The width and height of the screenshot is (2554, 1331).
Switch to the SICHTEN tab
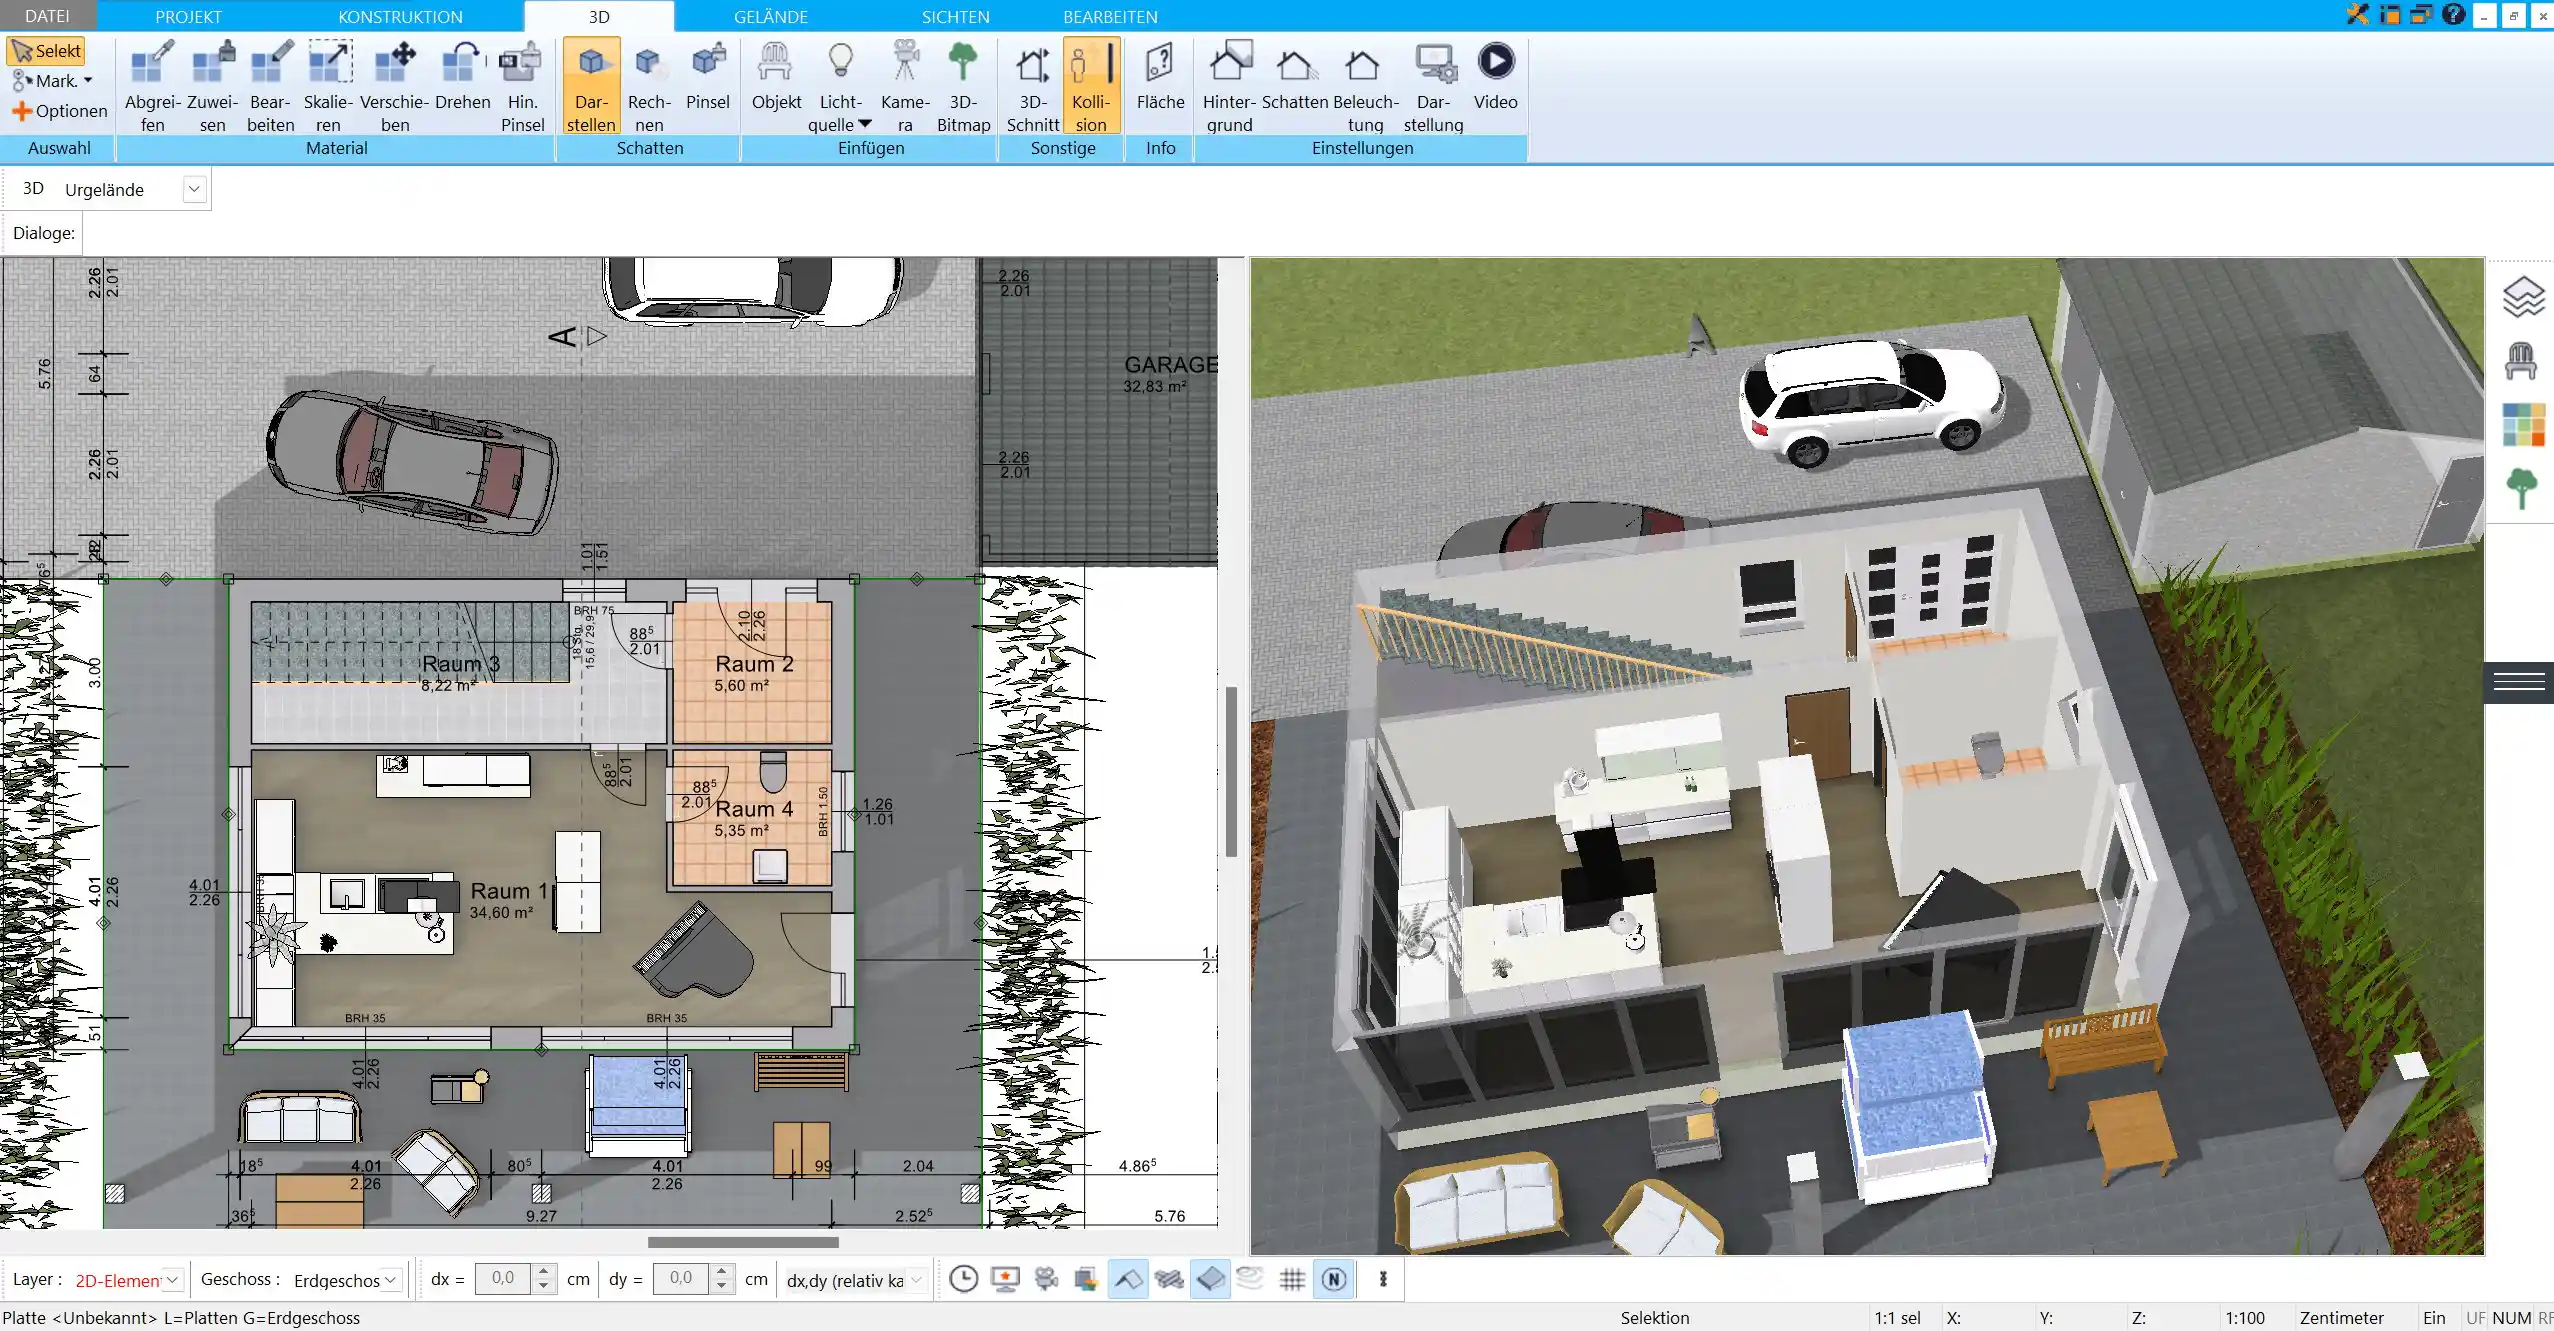click(x=955, y=16)
